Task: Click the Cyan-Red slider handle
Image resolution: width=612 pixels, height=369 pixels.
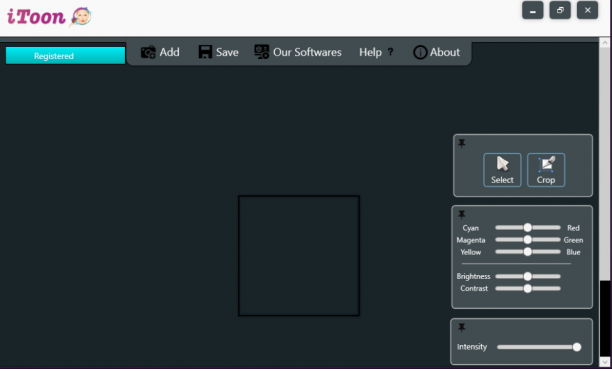Action: pyautogui.click(x=527, y=228)
